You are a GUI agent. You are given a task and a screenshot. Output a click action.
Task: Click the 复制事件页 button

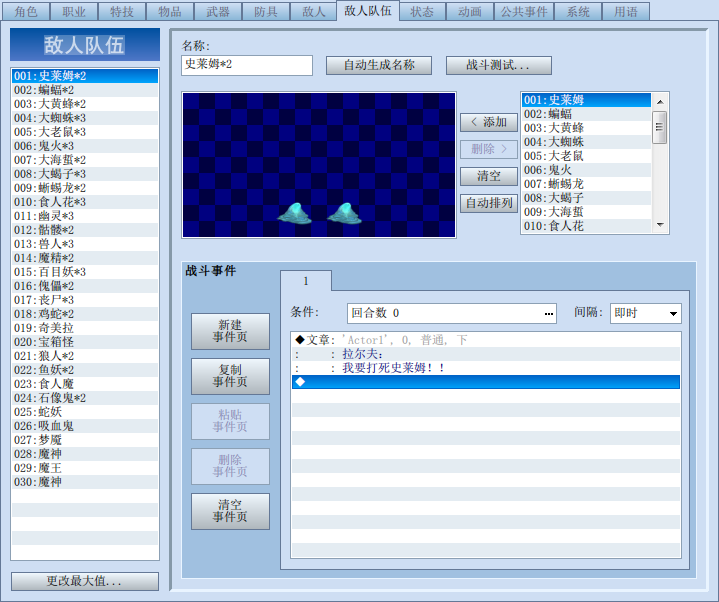230,376
